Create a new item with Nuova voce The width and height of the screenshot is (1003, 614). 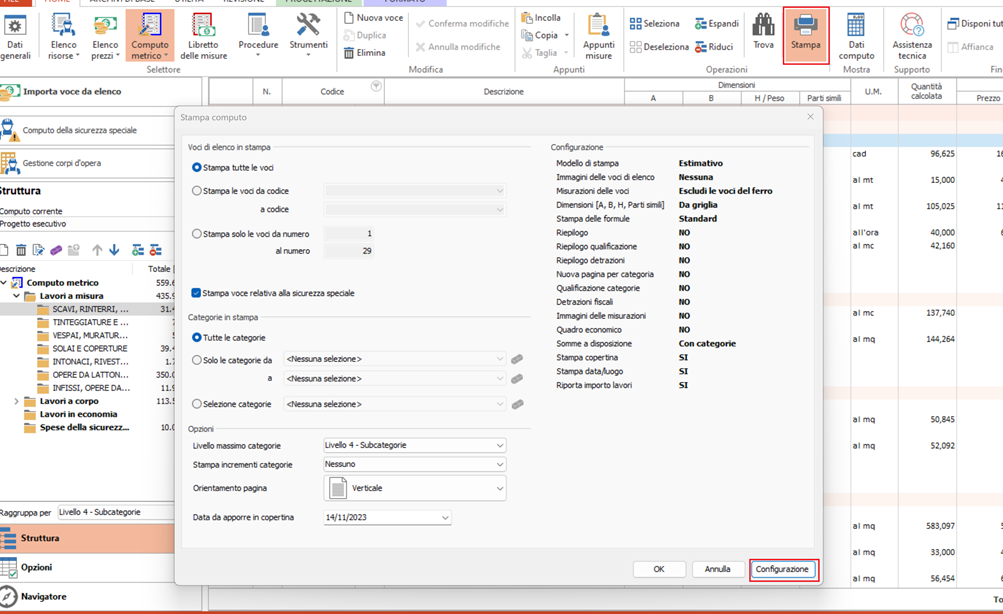(x=374, y=18)
